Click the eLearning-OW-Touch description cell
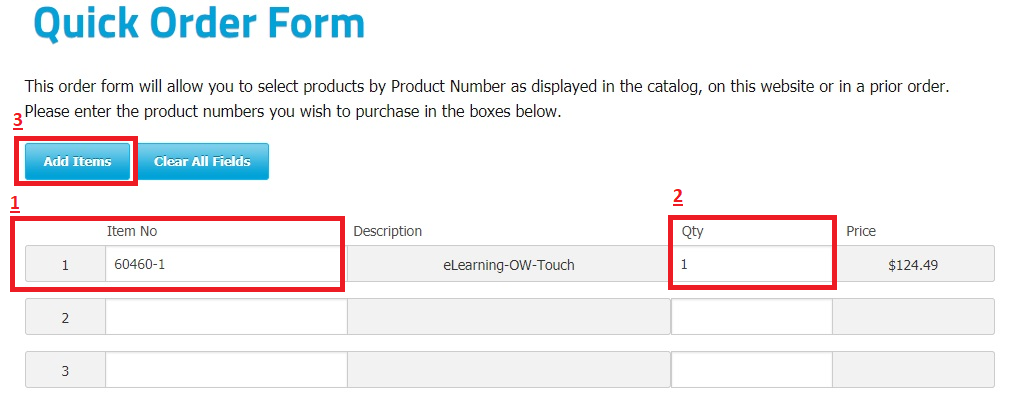 pos(508,265)
